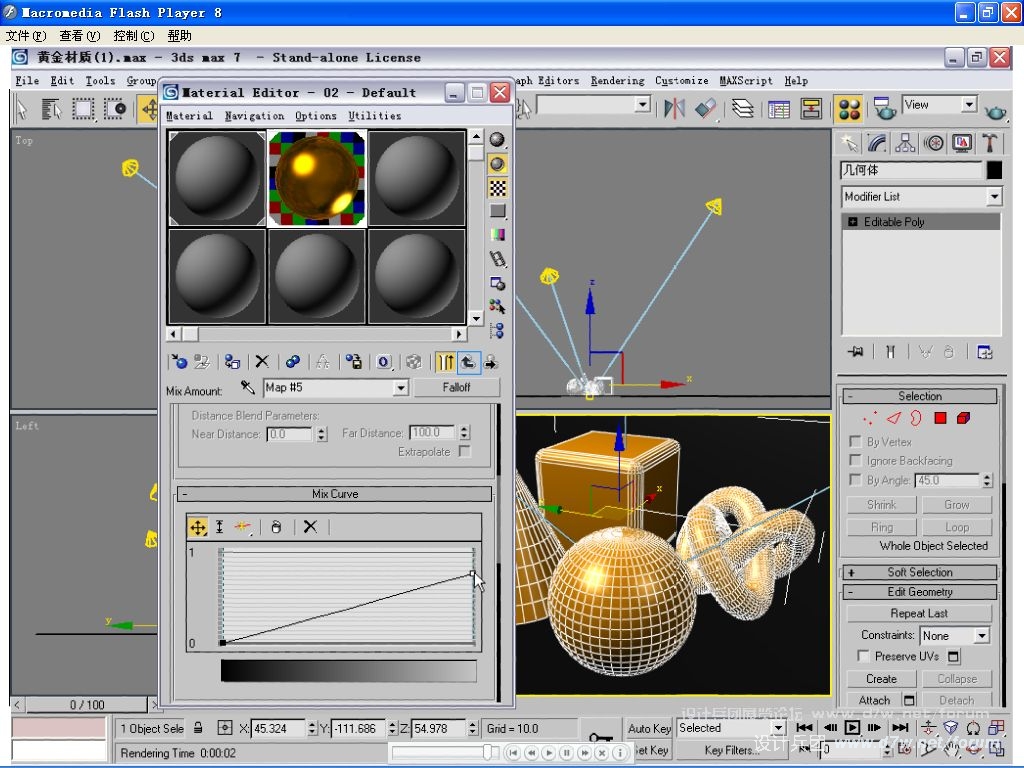Click Go to Parent icon in Material Editor

[x=468, y=362]
